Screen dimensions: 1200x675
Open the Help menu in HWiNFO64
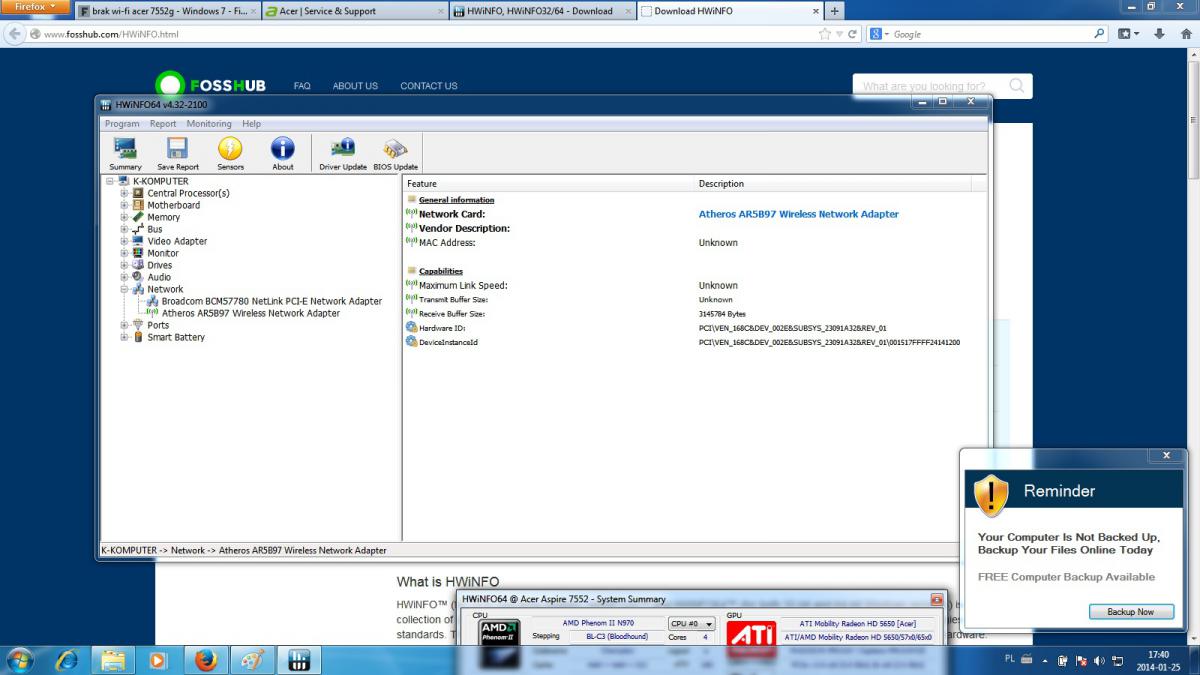(x=251, y=124)
